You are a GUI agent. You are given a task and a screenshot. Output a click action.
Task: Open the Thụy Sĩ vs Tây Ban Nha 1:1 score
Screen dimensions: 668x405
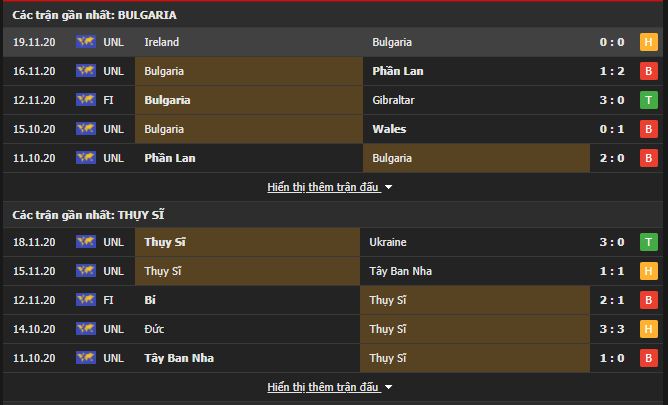point(612,271)
